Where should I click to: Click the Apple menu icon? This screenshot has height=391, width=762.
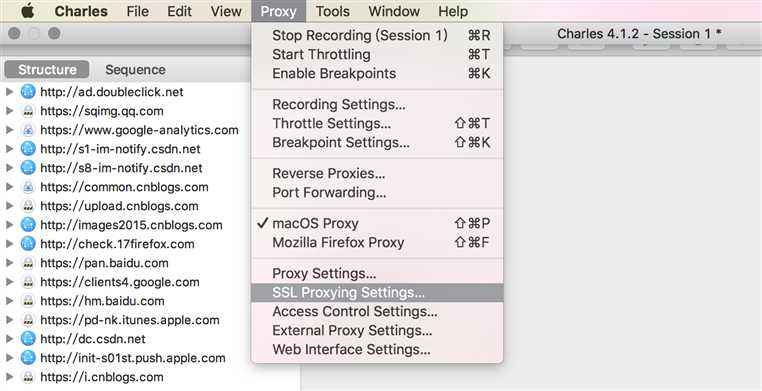28,11
